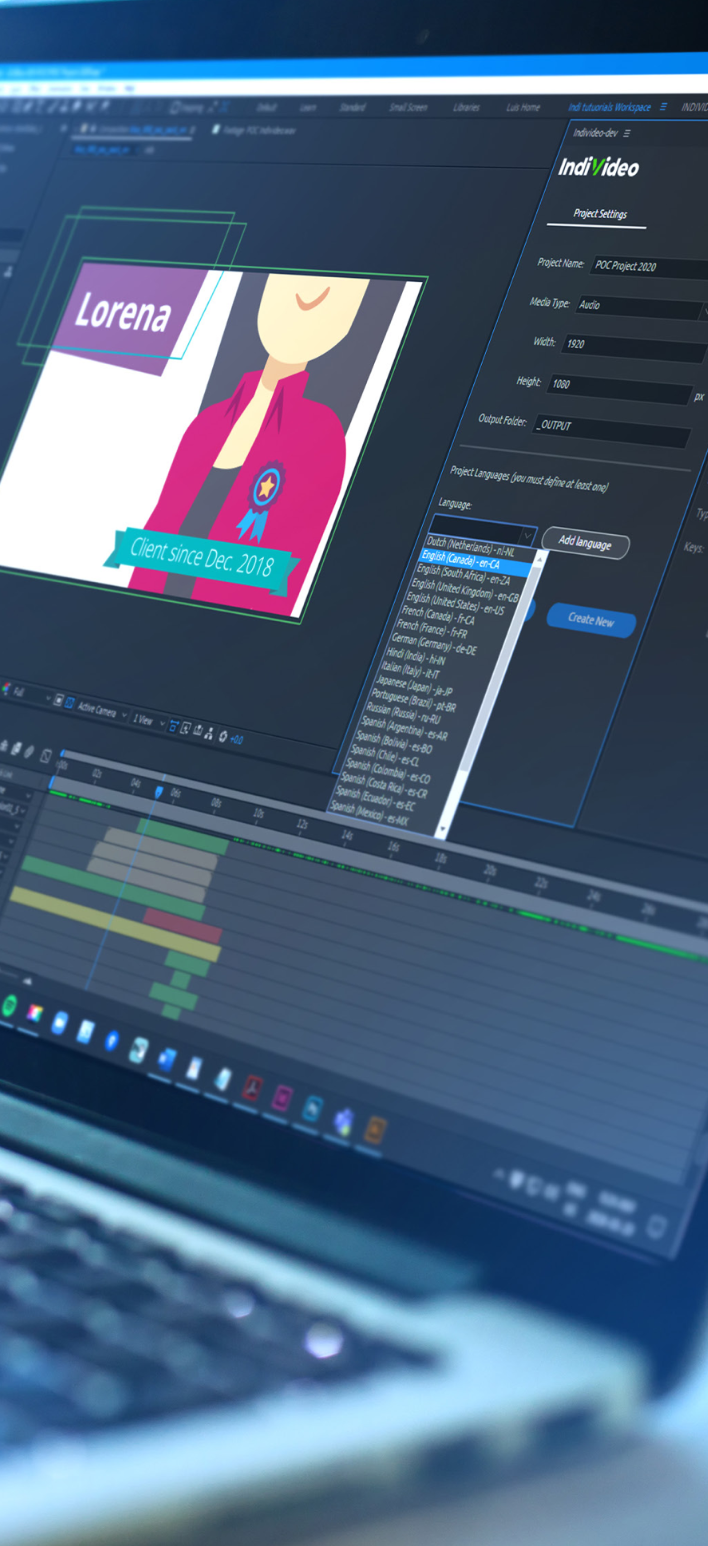
Task: Click the Output Folder field
Action: (x=612, y=429)
